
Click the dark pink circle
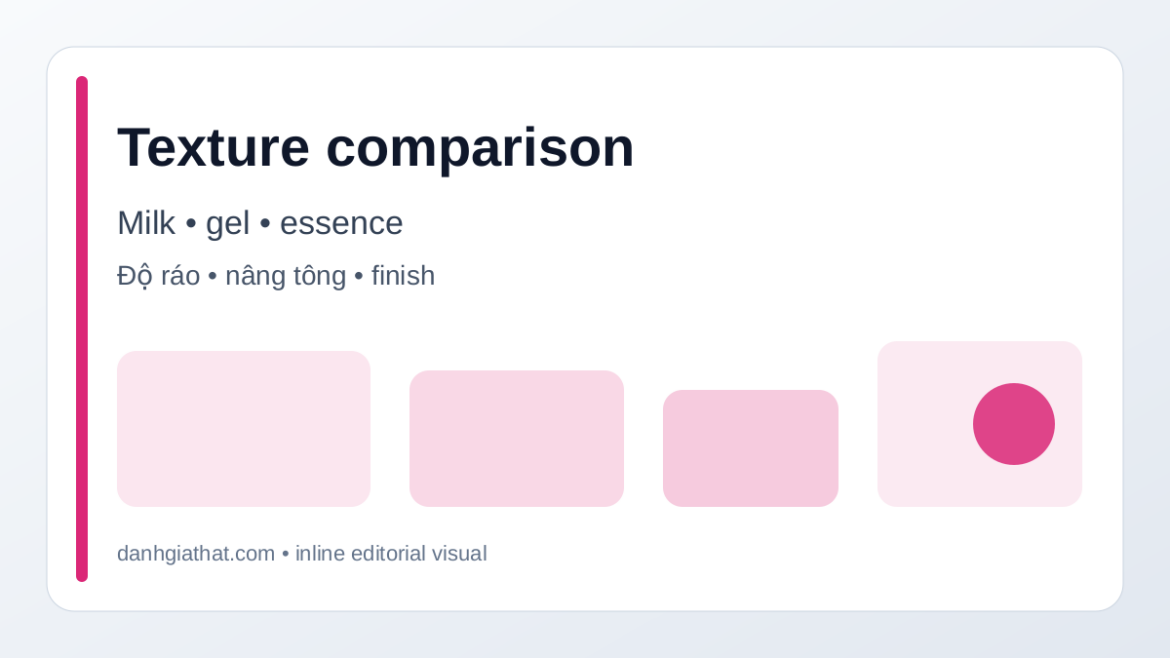coord(1013,424)
